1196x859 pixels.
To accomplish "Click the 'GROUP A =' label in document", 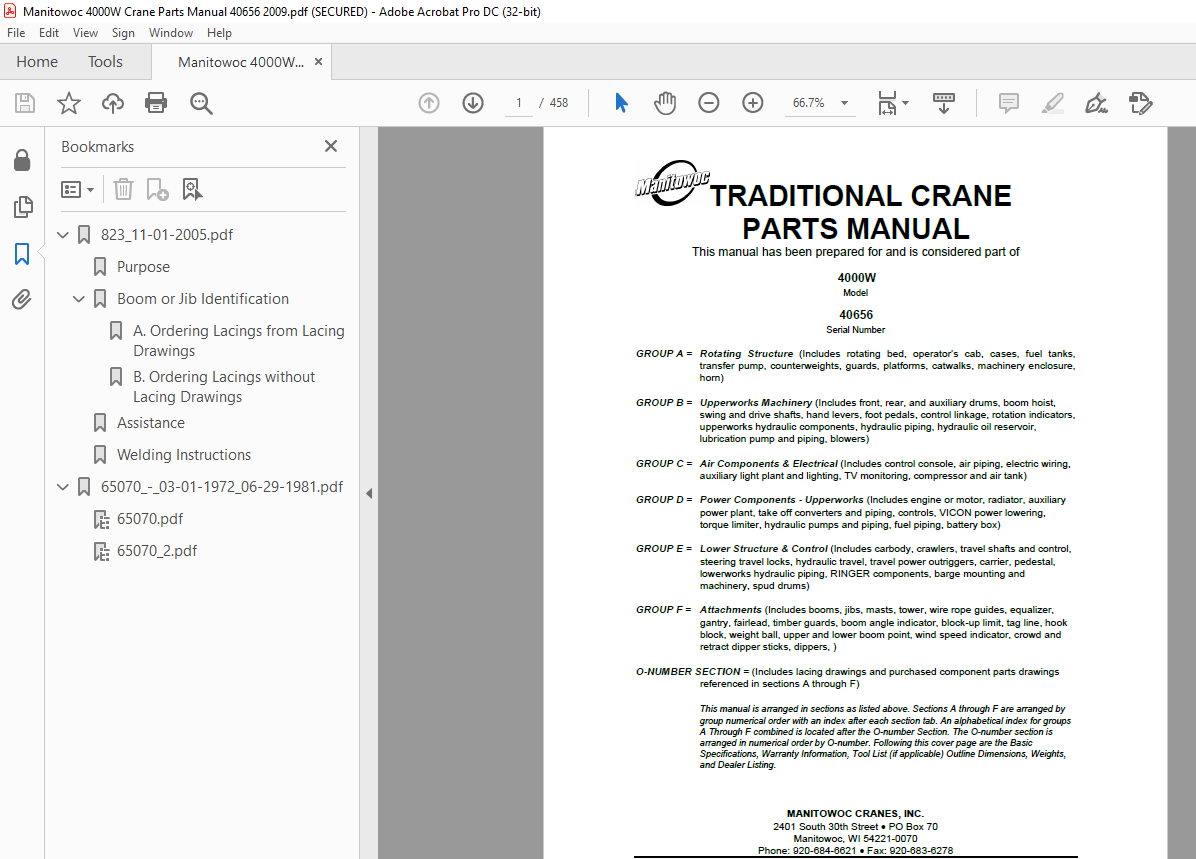I will tap(664, 354).
